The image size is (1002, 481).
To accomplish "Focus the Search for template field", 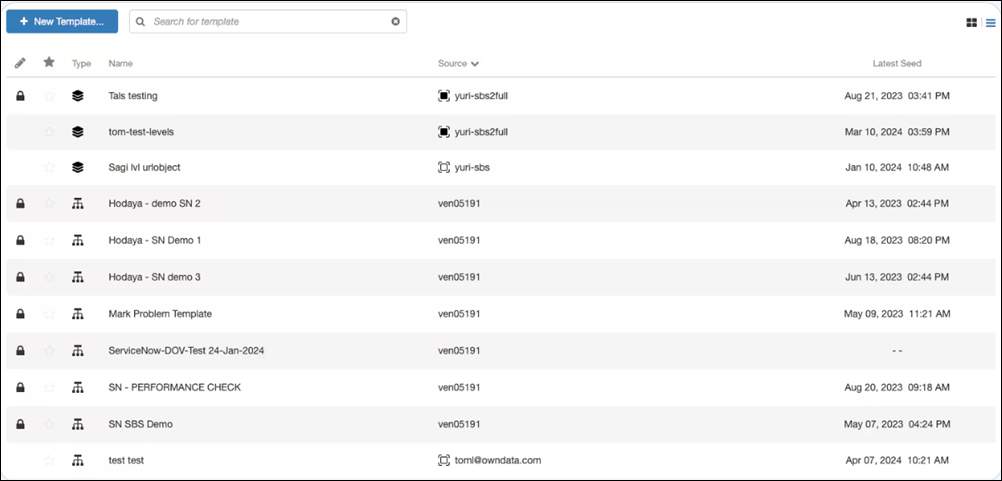I will (268, 21).
